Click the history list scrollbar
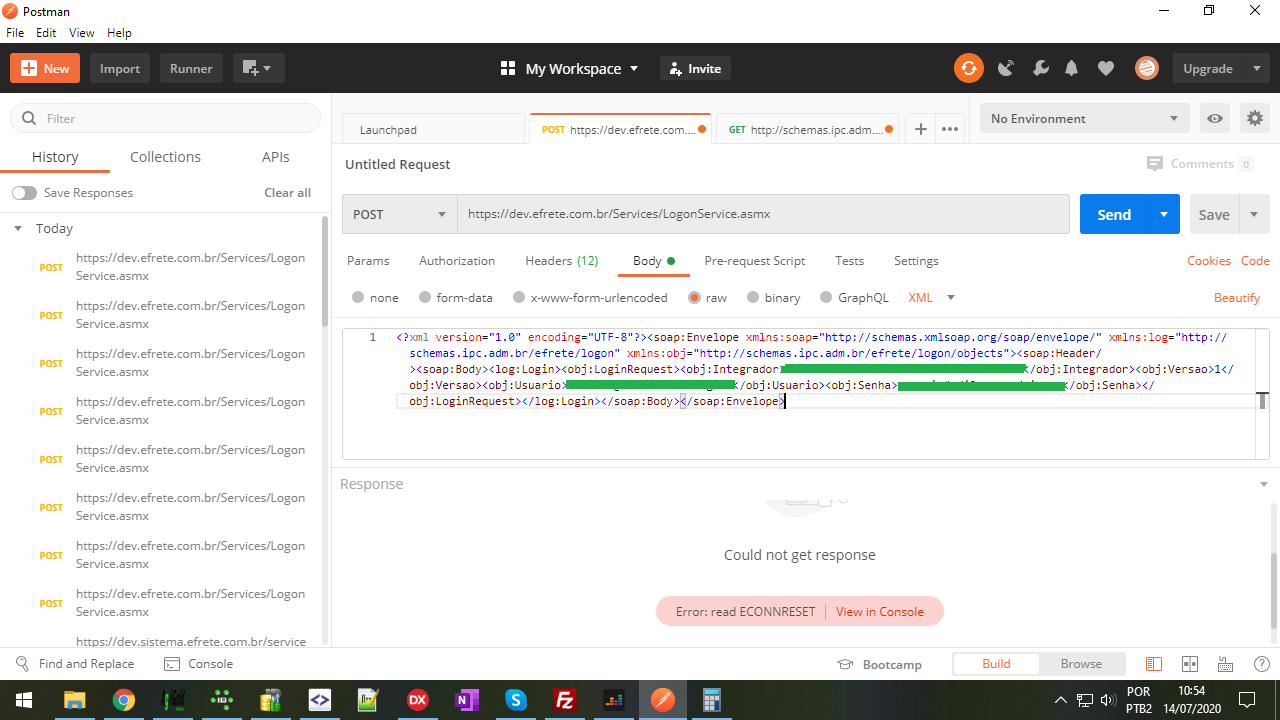 tap(325, 270)
